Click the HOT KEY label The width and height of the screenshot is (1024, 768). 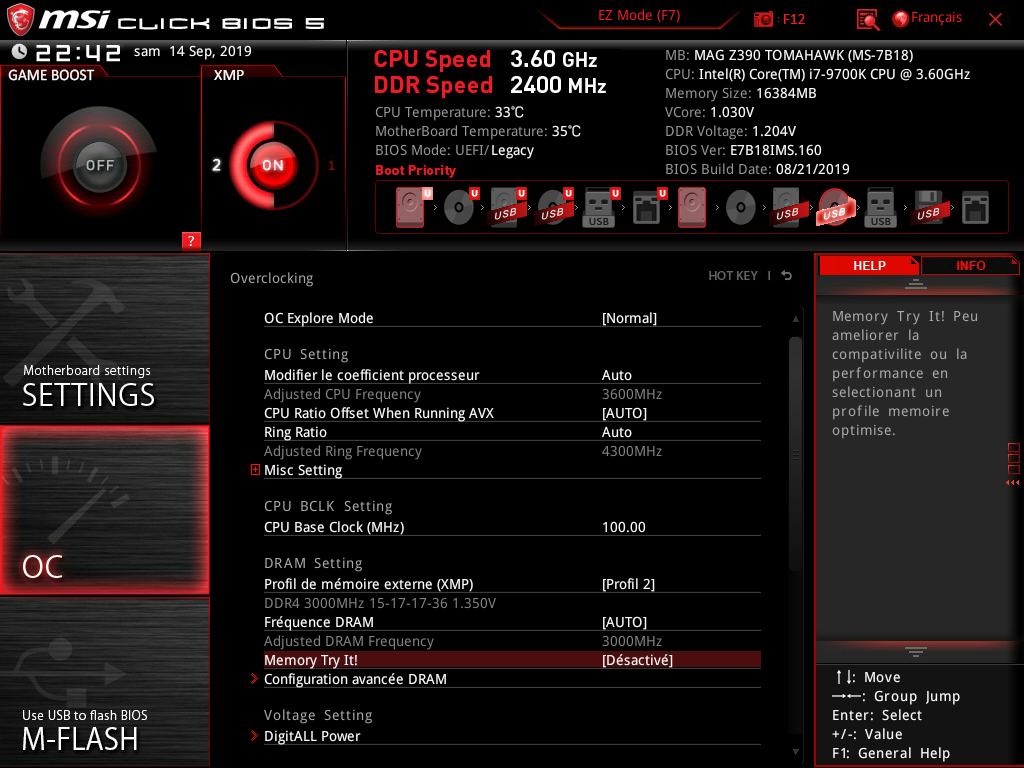733,276
